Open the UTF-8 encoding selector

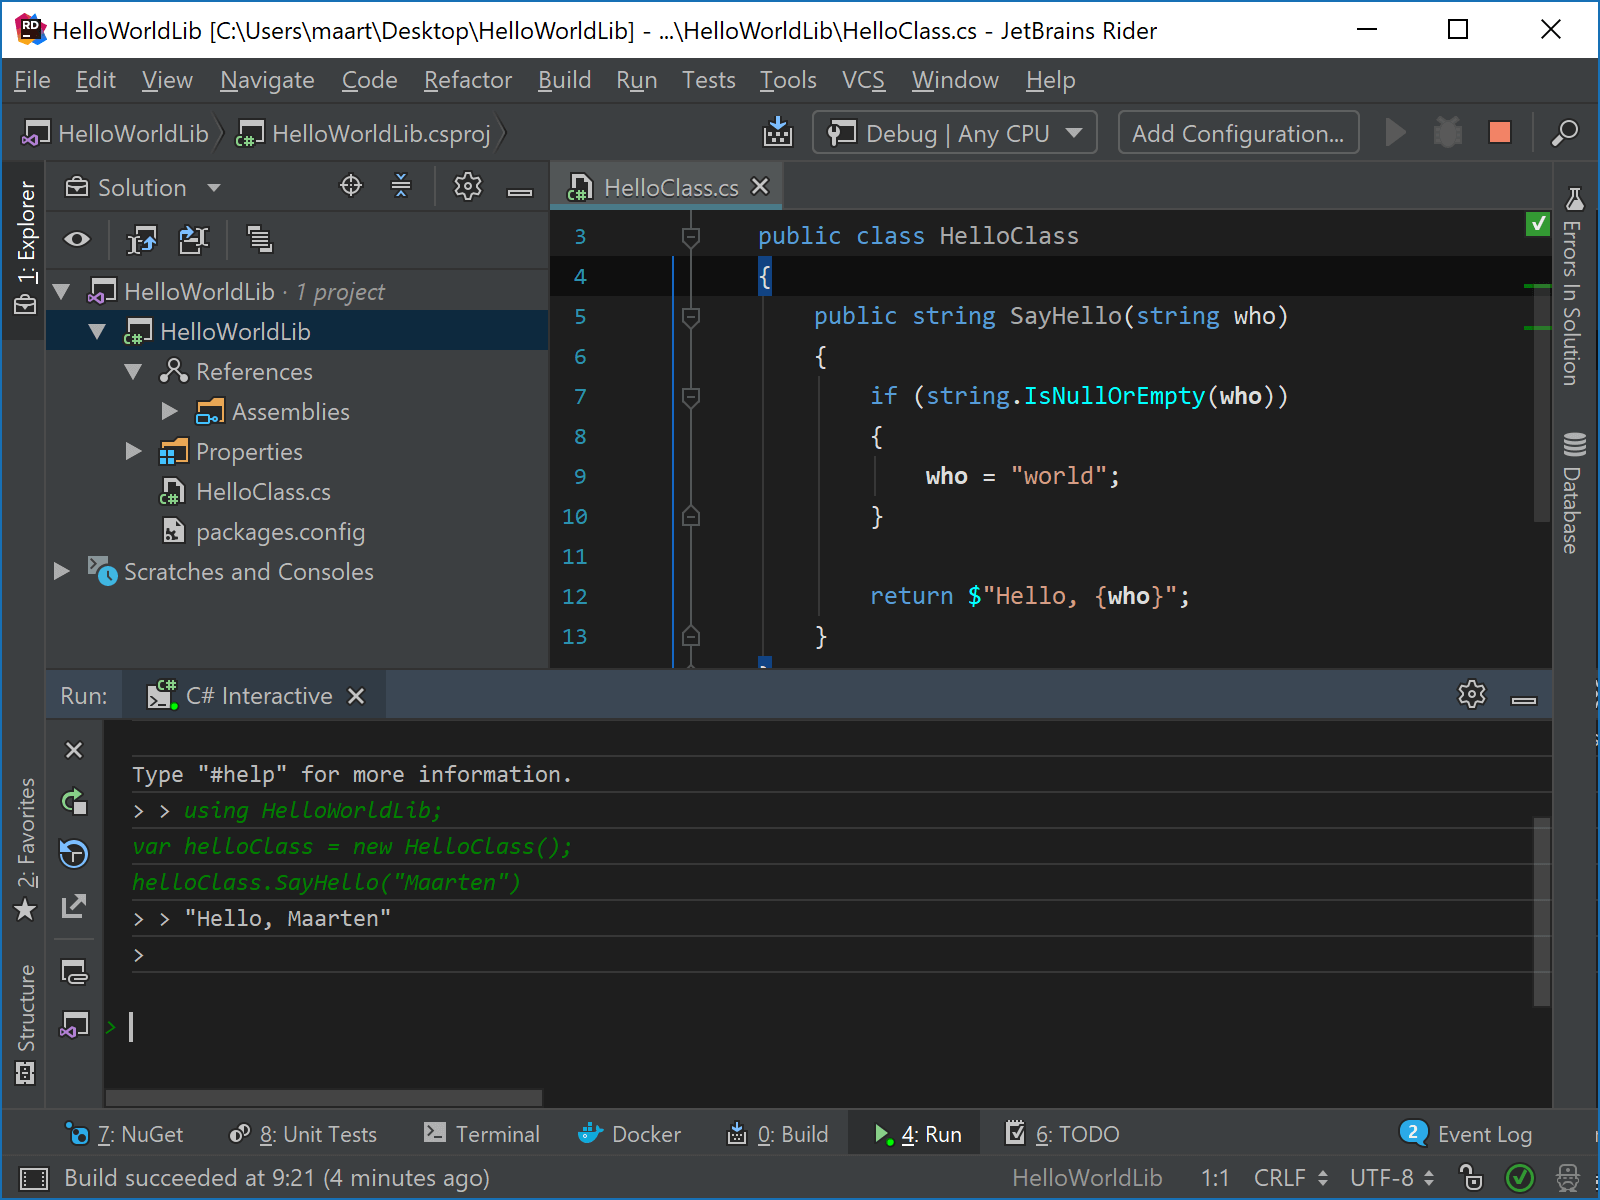pos(1392,1178)
